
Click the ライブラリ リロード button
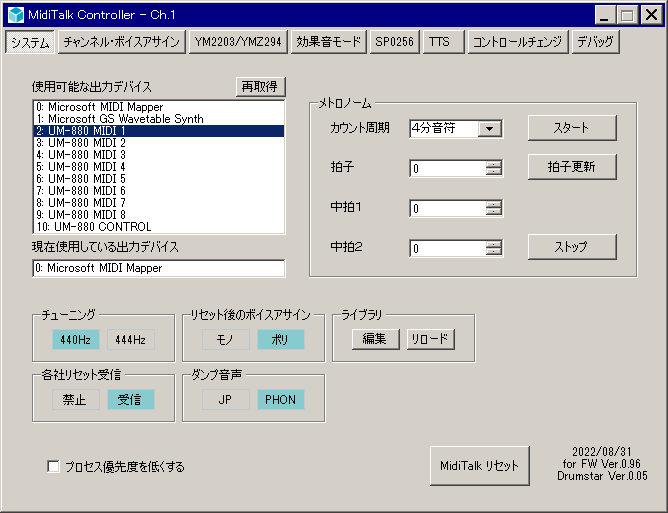tap(431, 339)
